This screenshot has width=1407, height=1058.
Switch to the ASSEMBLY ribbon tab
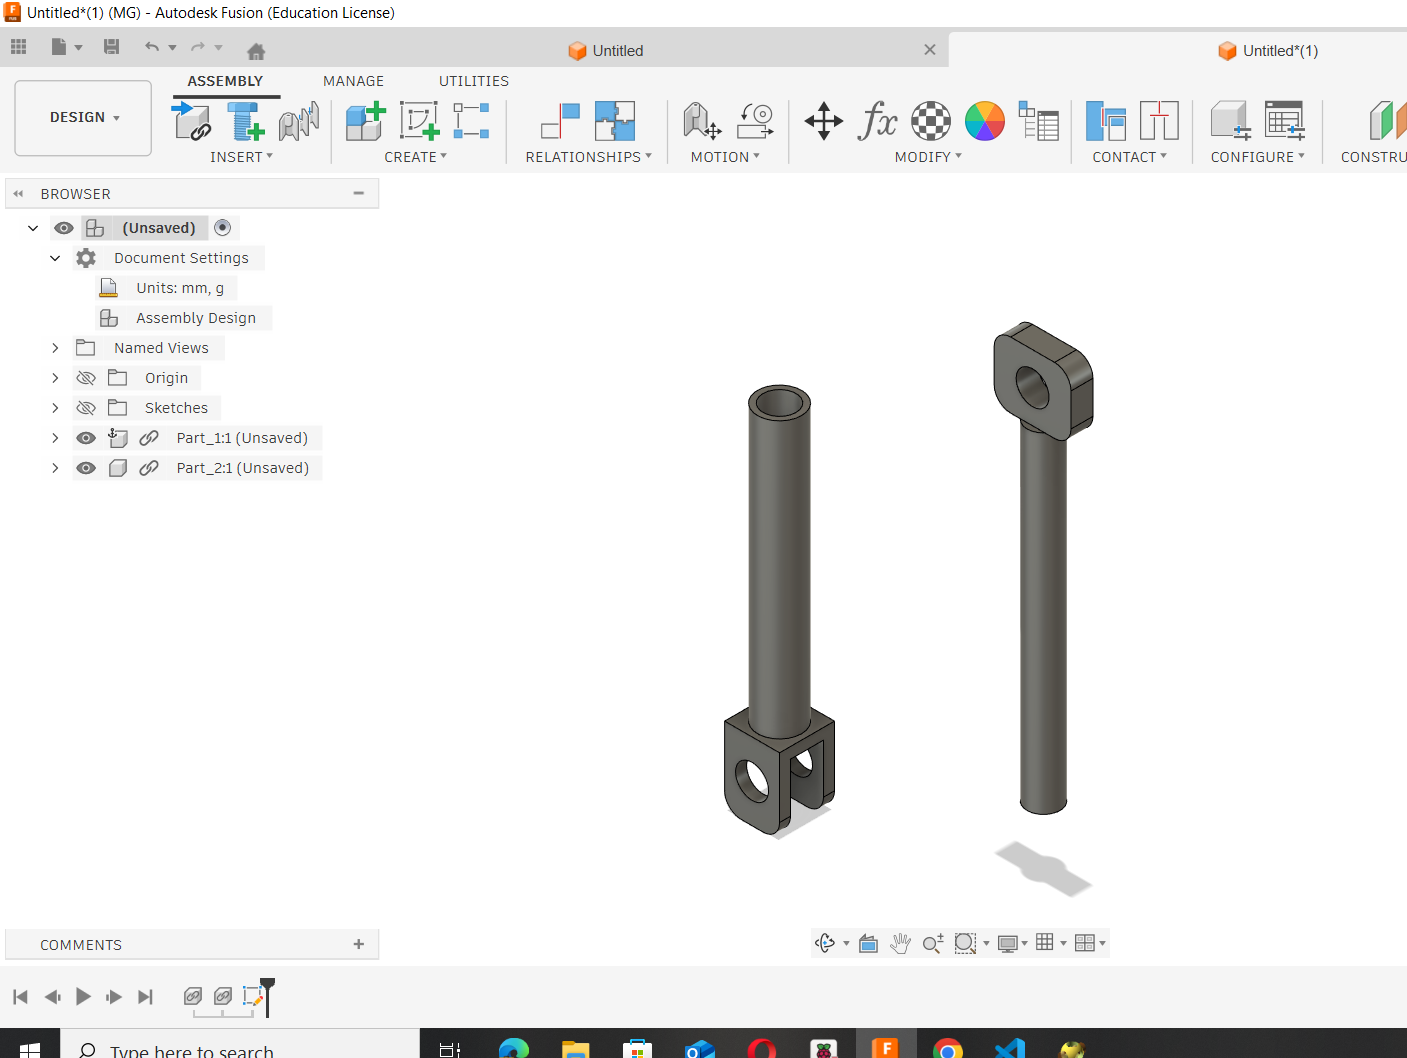click(x=225, y=81)
